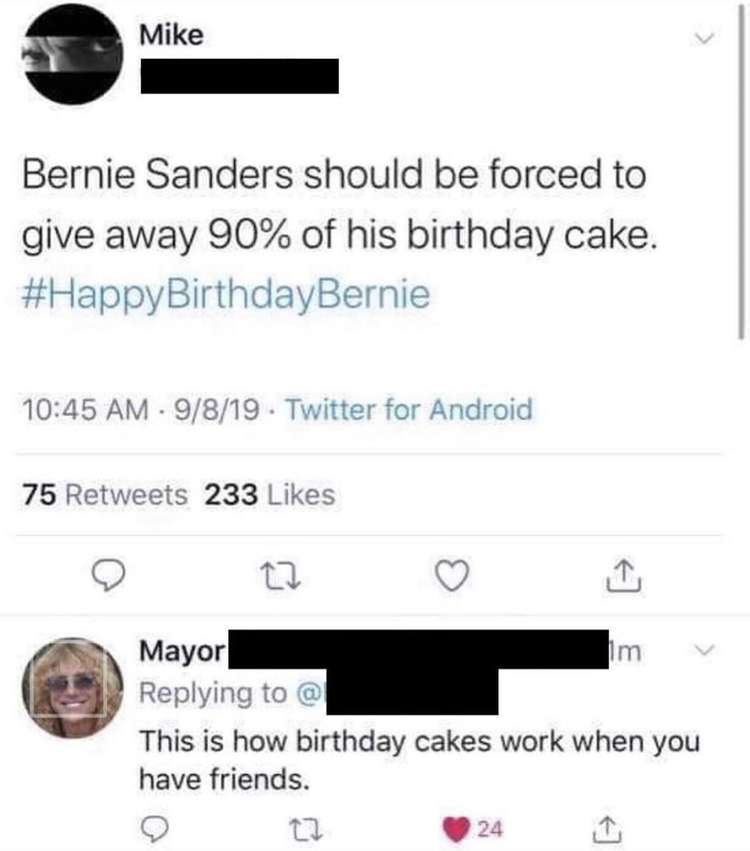Open Mike's tweet options chevron
This screenshot has width=750, height=851.
point(704,38)
